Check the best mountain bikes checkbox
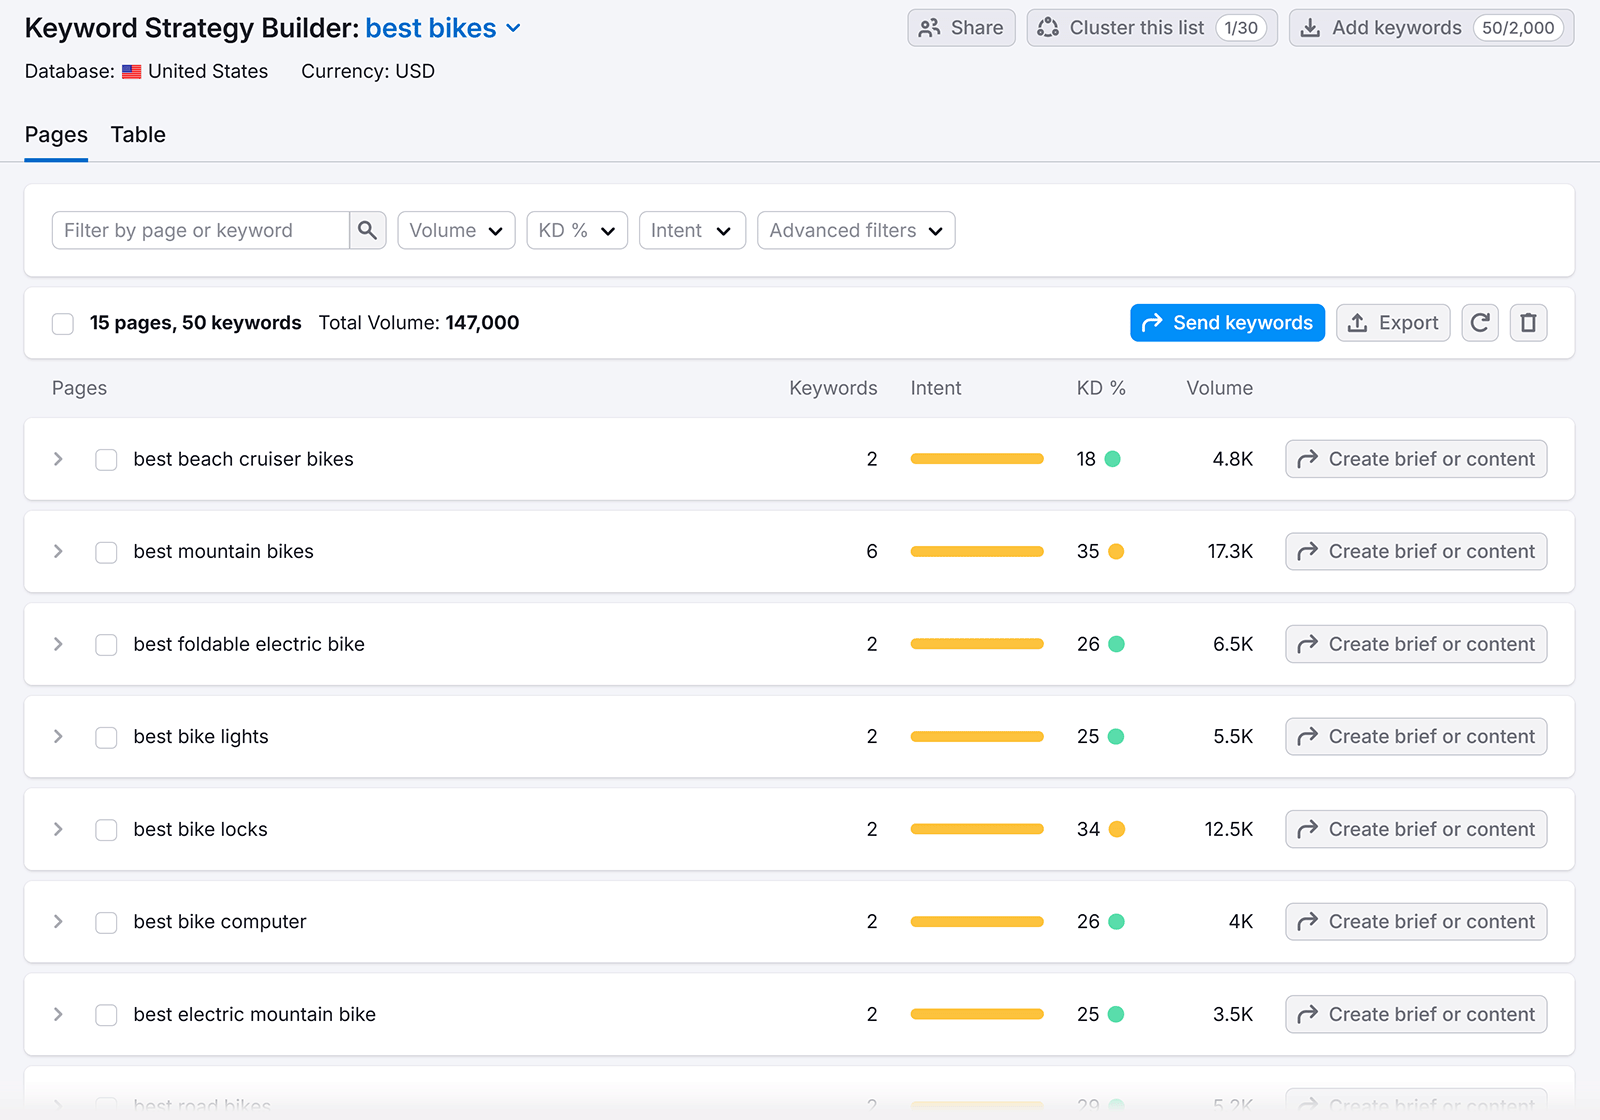This screenshot has width=1600, height=1120. (106, 551)
